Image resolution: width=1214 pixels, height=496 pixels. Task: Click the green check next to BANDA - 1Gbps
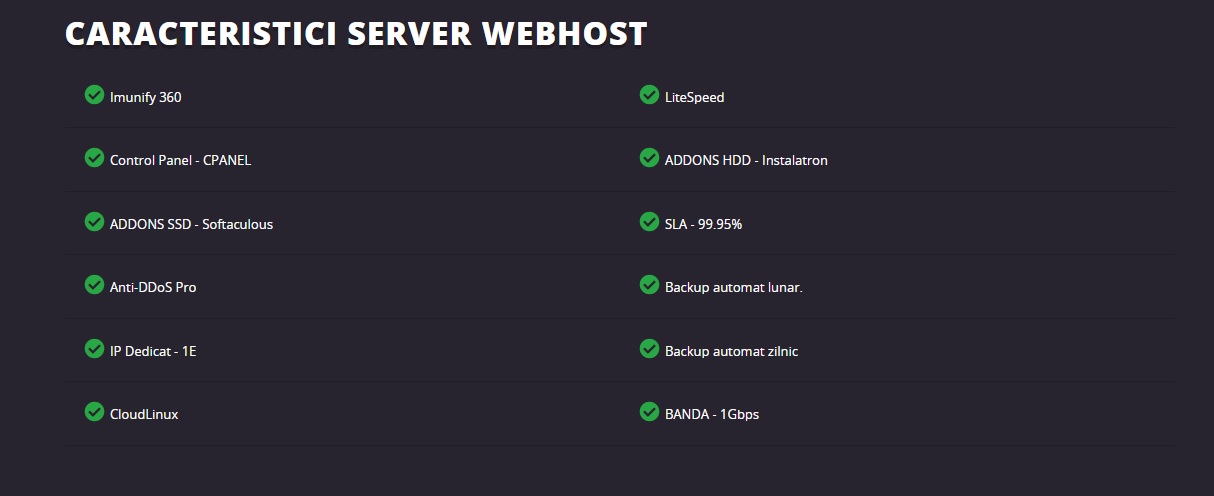click(649, 412)
